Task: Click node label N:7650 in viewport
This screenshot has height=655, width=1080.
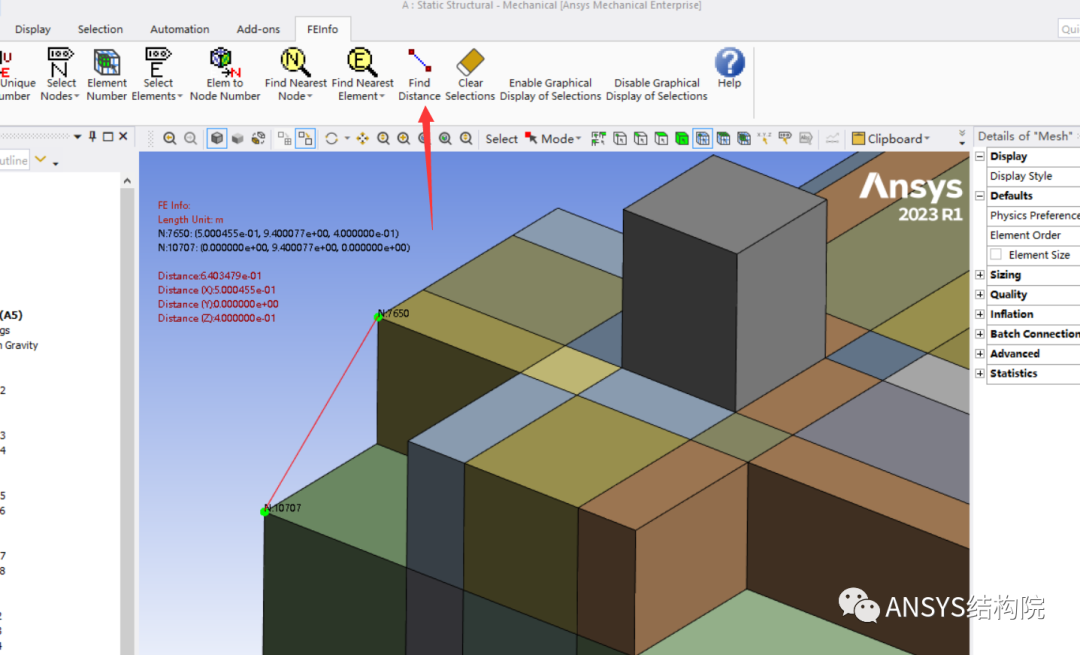Action: click(393, 313)
